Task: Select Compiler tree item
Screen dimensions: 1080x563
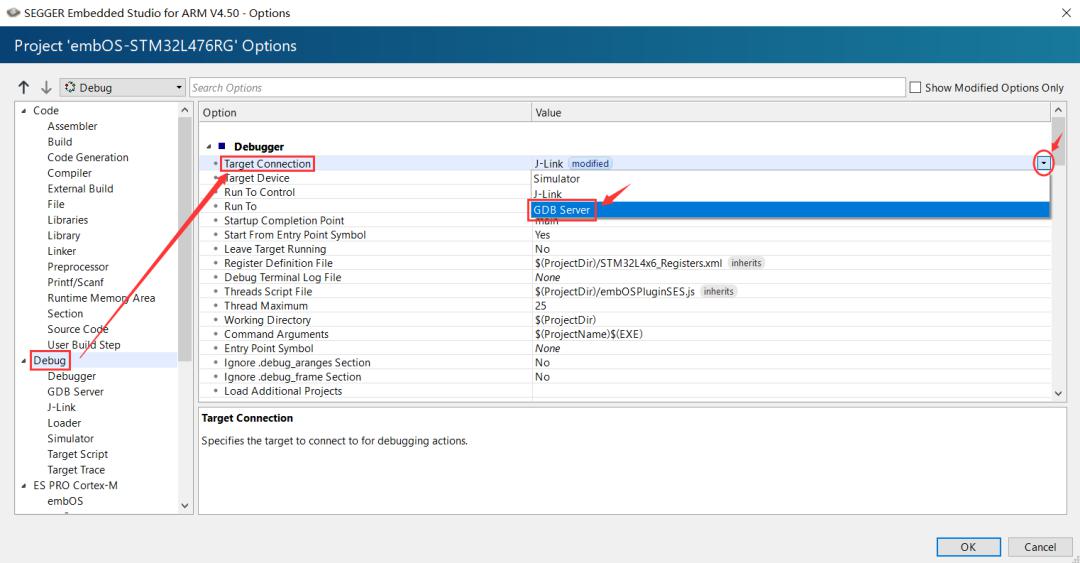Action: 69,173
